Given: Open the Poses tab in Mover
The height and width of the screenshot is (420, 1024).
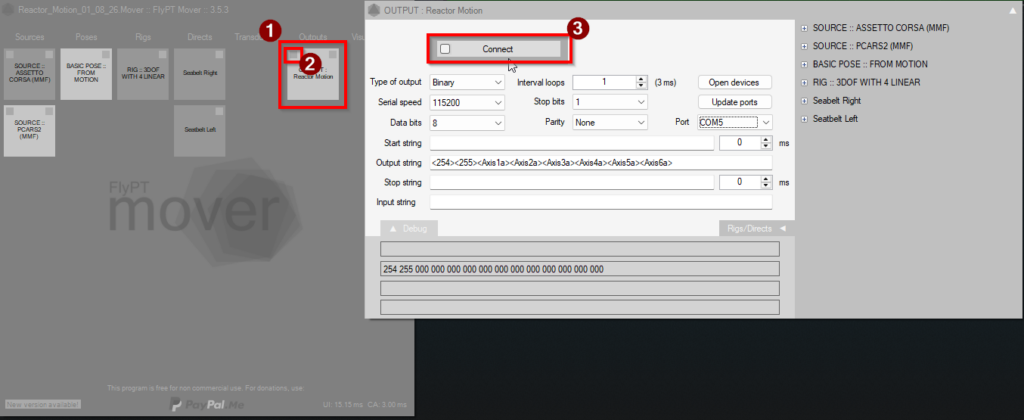Looking at the screenshot, I should pyautogui.click(x=86, y=37).
